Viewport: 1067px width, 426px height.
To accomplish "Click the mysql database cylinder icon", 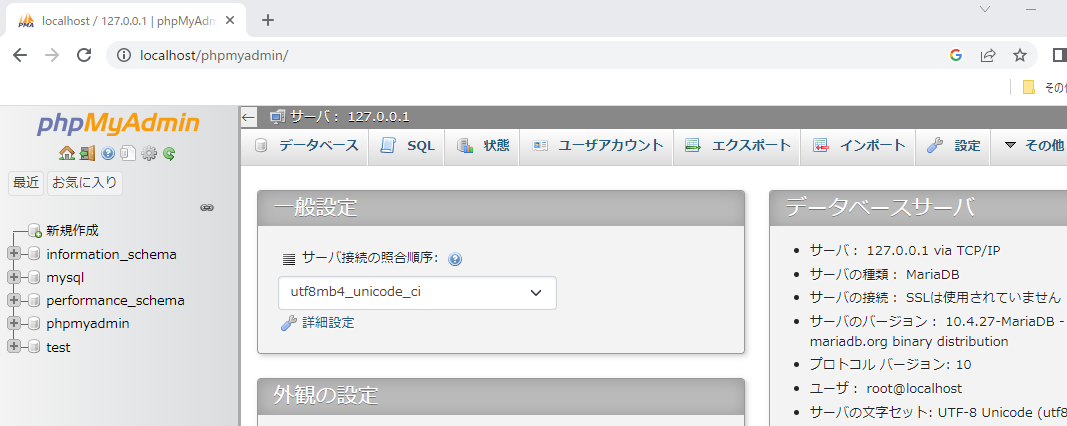I will click(34, 277).
